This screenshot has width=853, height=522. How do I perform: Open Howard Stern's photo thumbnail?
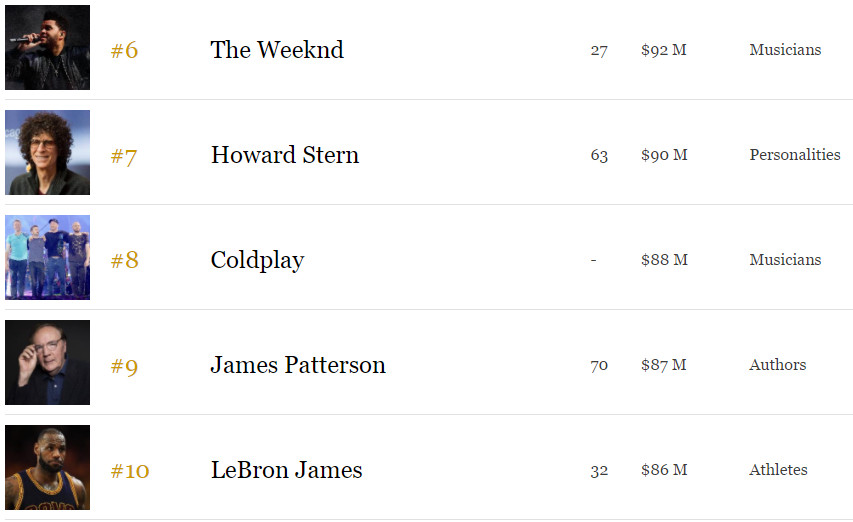tap(47, 152)
